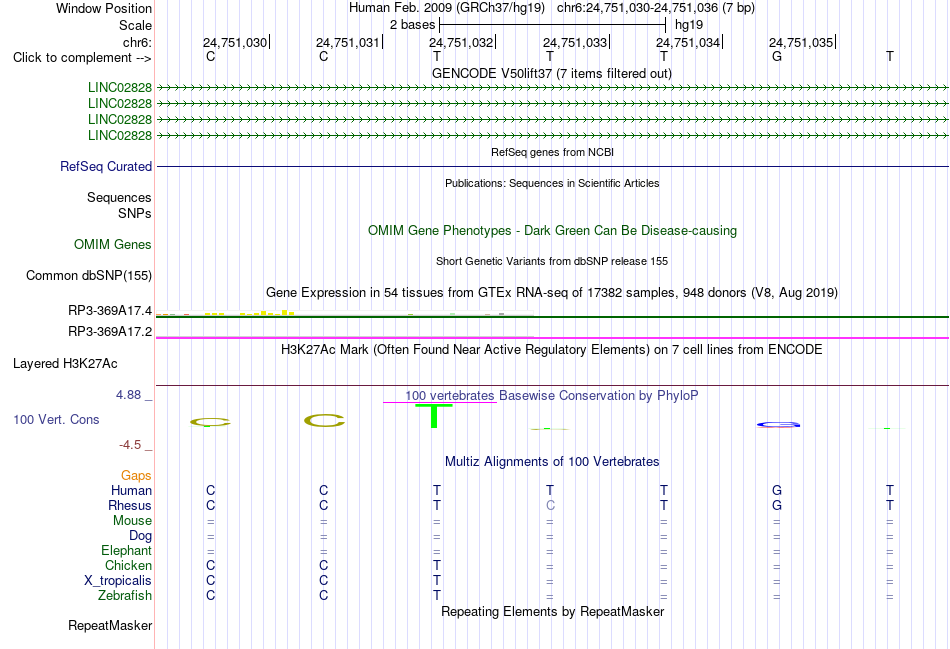Click the Elephant alignment row label
This screenshot has width=950, height=649.
126,550
